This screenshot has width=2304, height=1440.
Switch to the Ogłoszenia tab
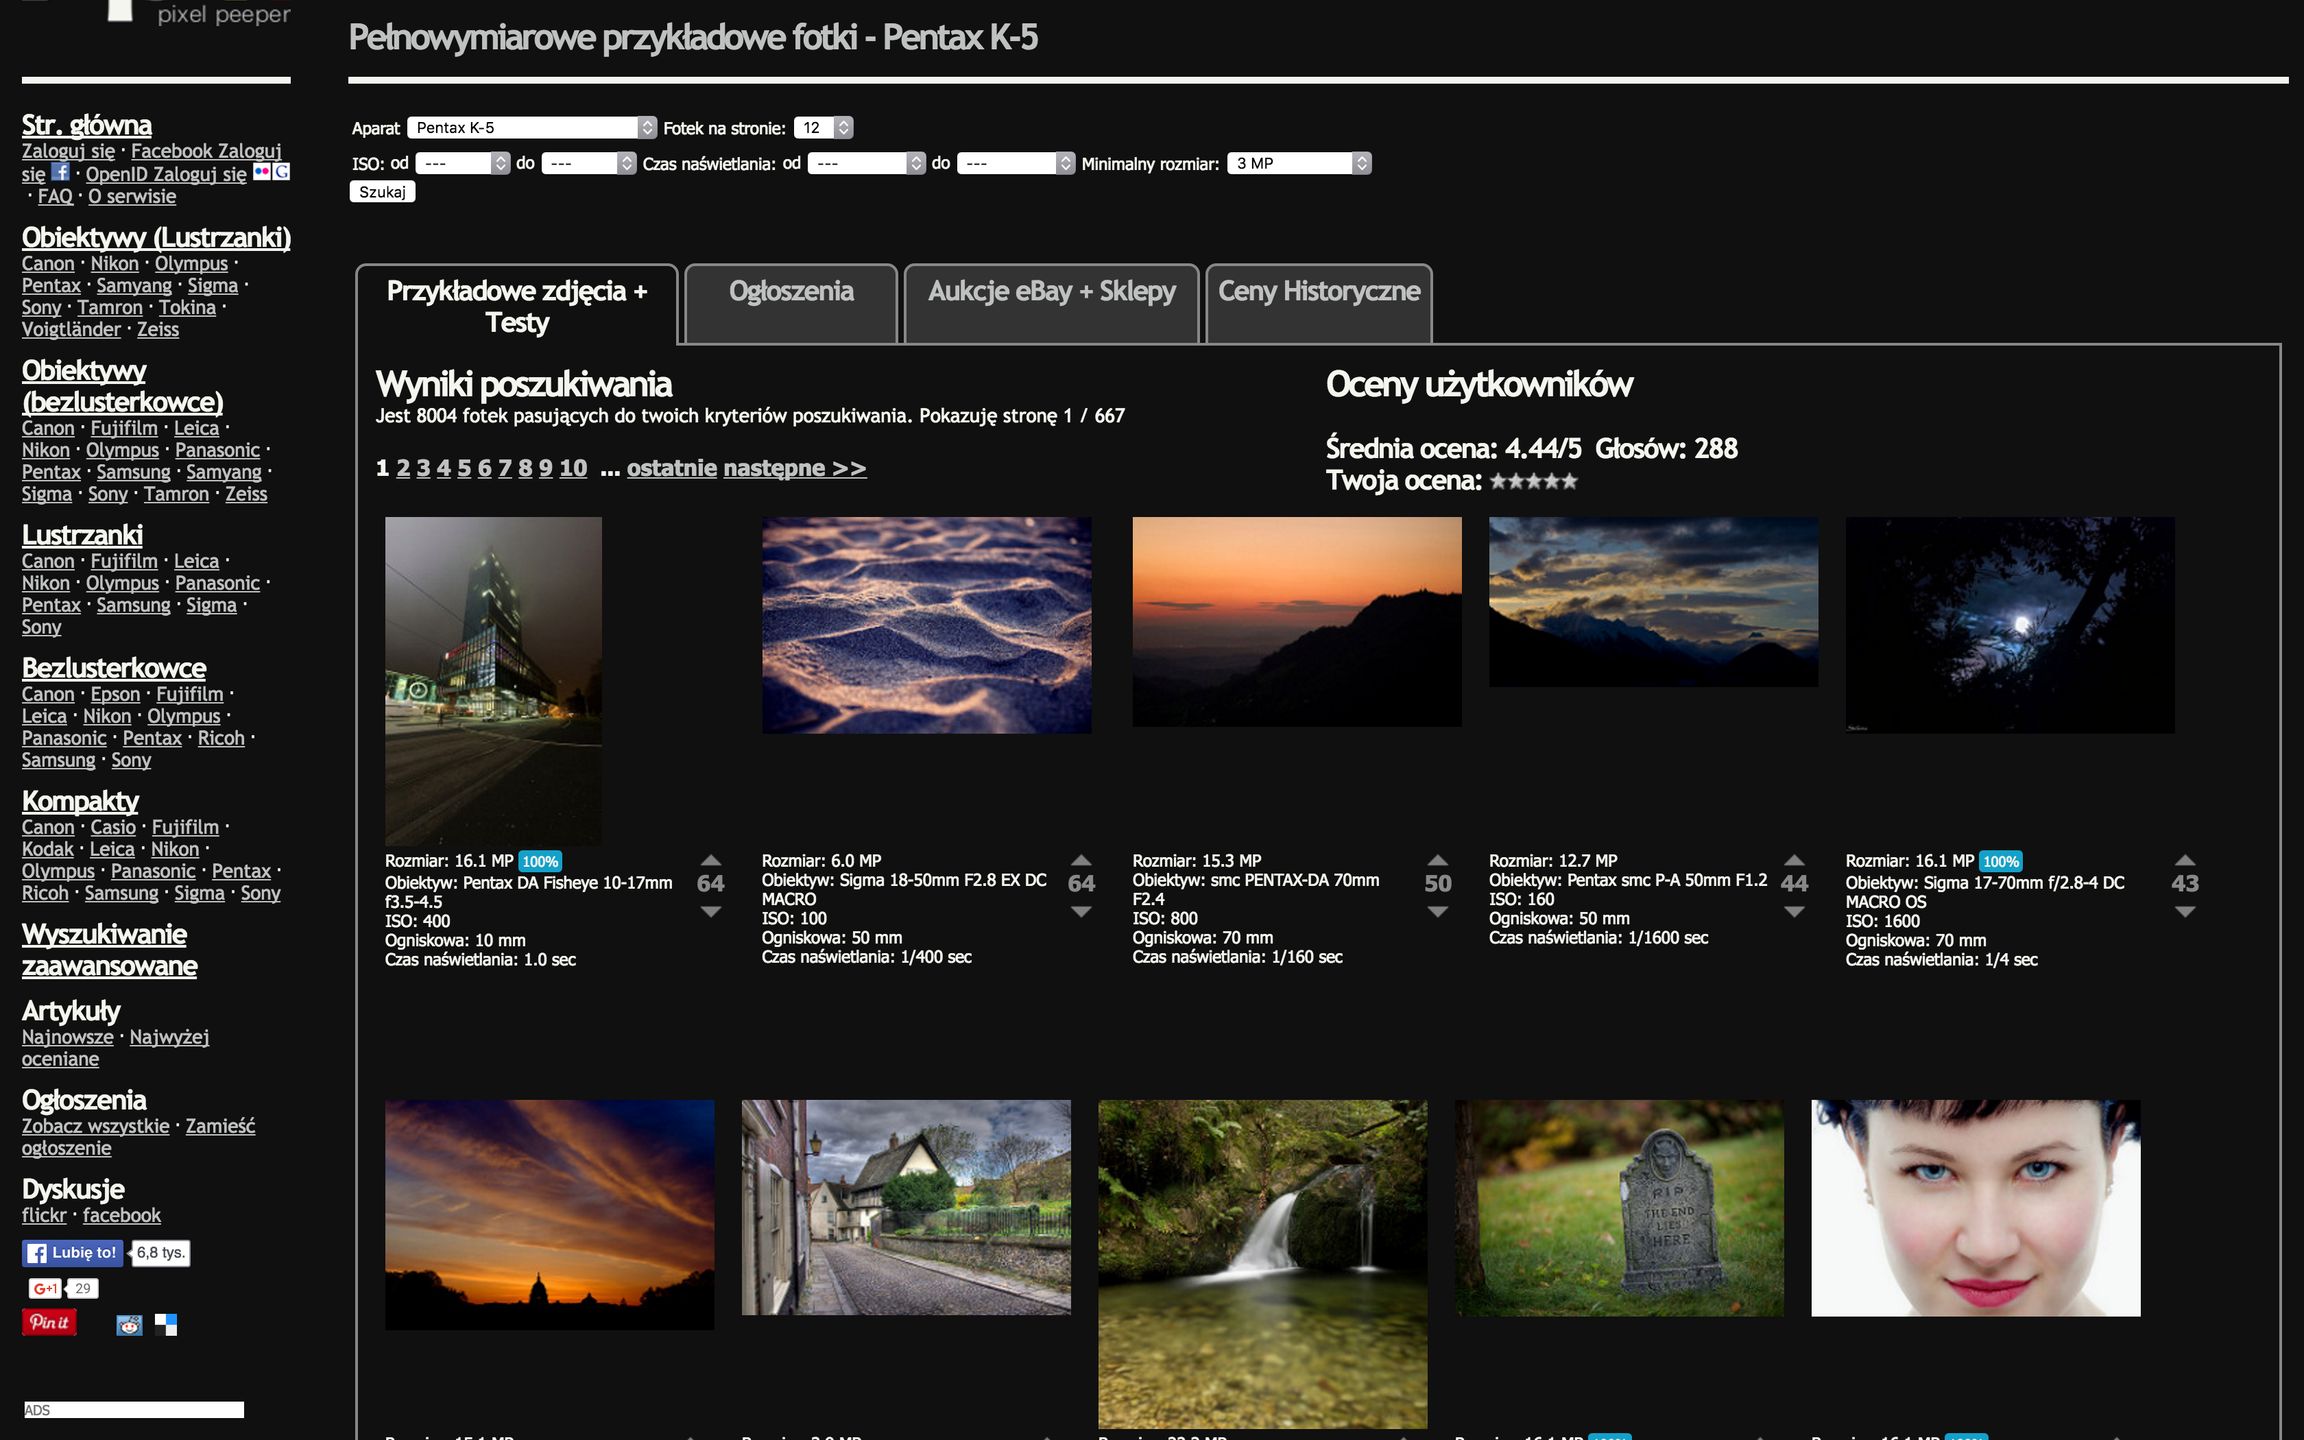click(x=791, y=292)
